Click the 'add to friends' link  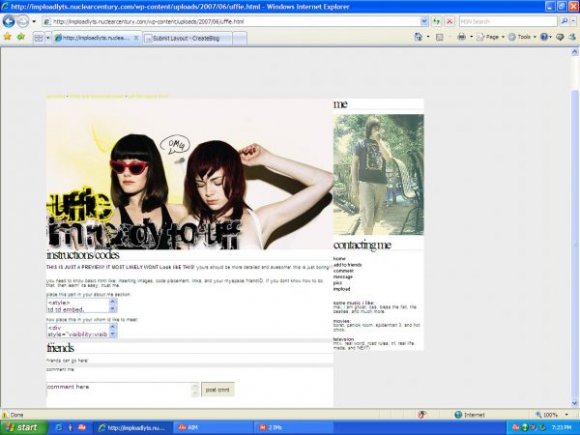(x=347, y=265)
